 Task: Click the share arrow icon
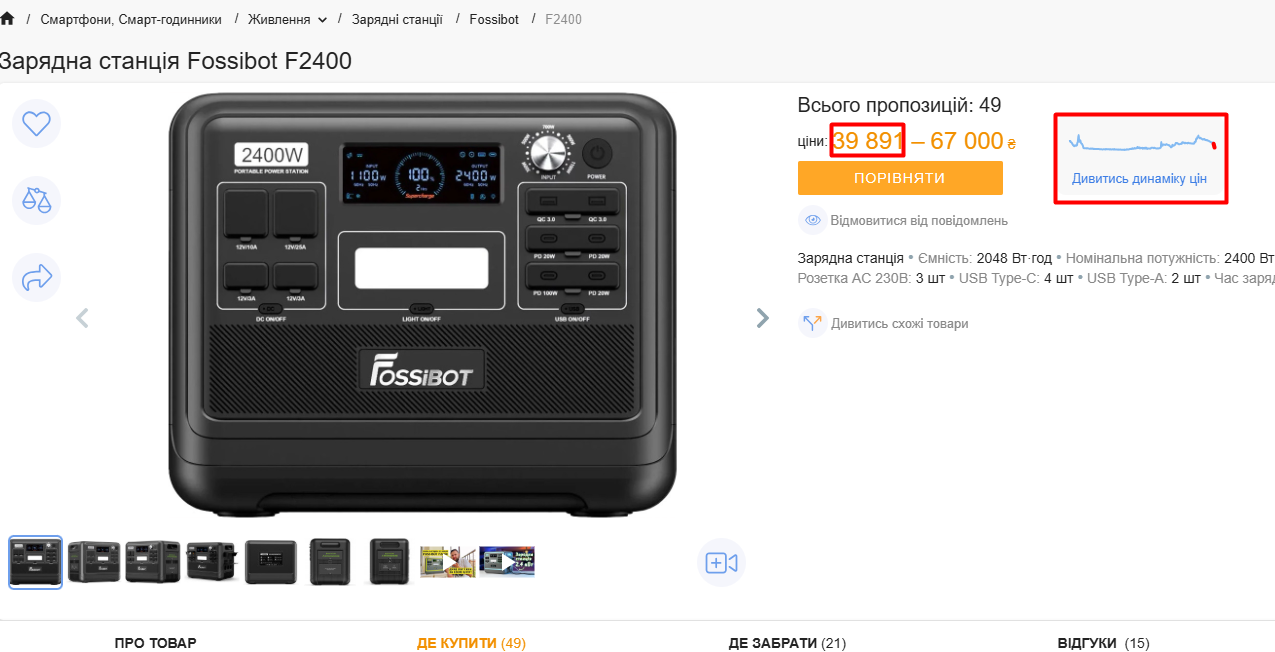pos(36,278)
